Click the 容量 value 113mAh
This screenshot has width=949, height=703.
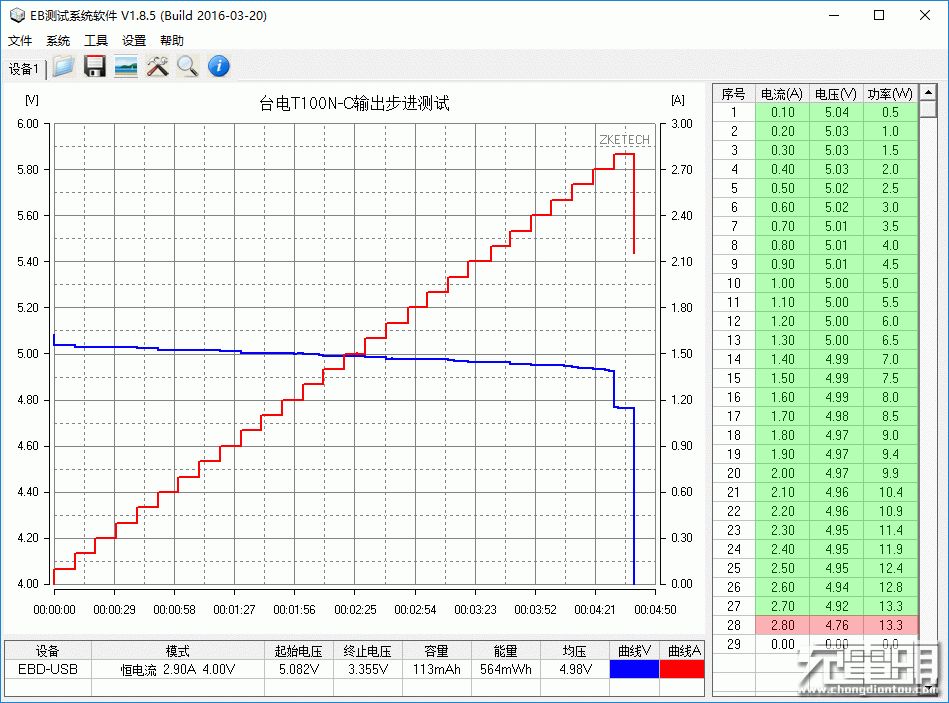(x=436, y=669)
